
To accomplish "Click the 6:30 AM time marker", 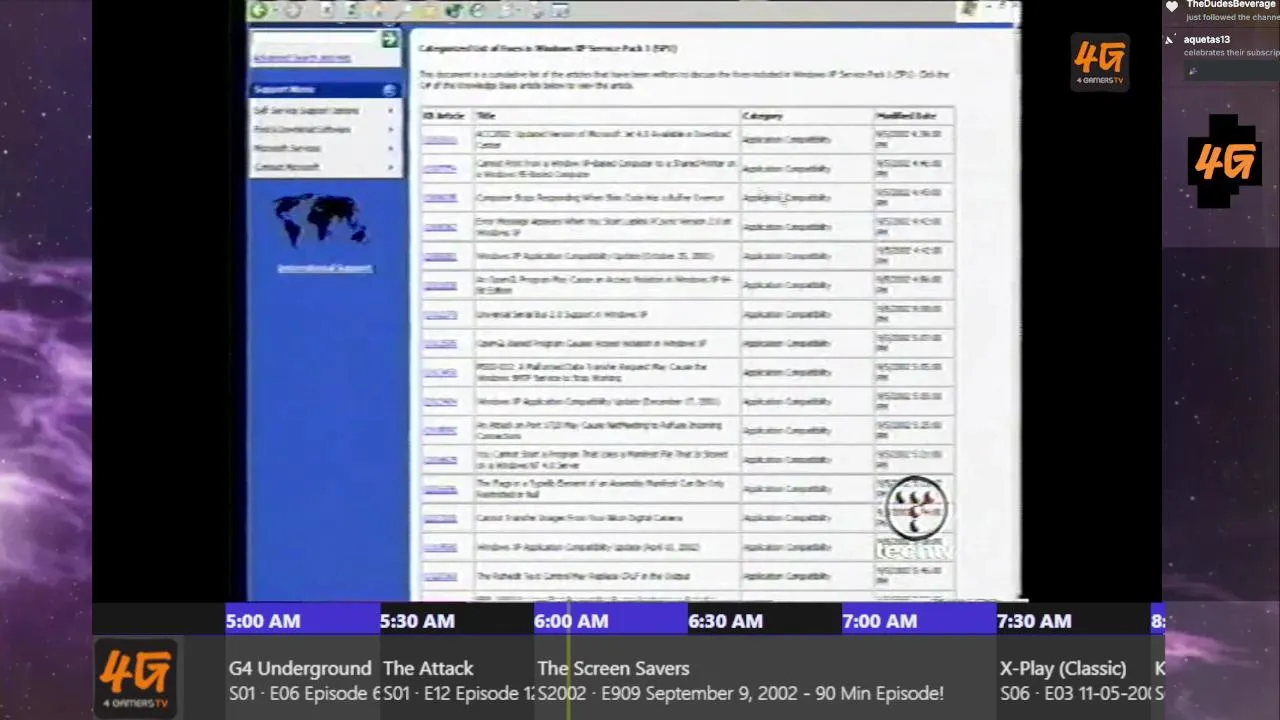I will click(x=725, y=621).
